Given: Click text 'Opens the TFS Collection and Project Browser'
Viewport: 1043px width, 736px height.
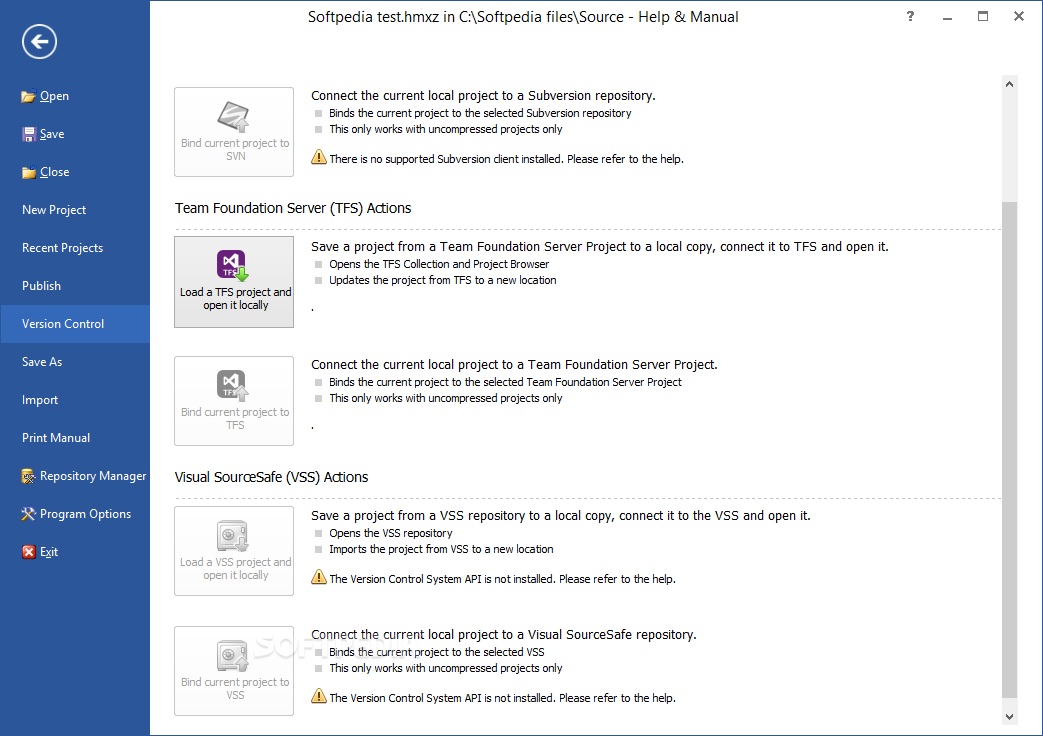Looking at the screenshot, I should coord(439,264).
